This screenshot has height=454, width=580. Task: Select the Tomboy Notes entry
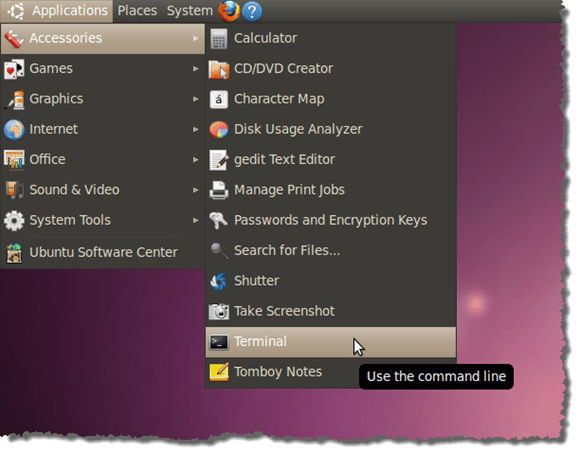(331, 372)
